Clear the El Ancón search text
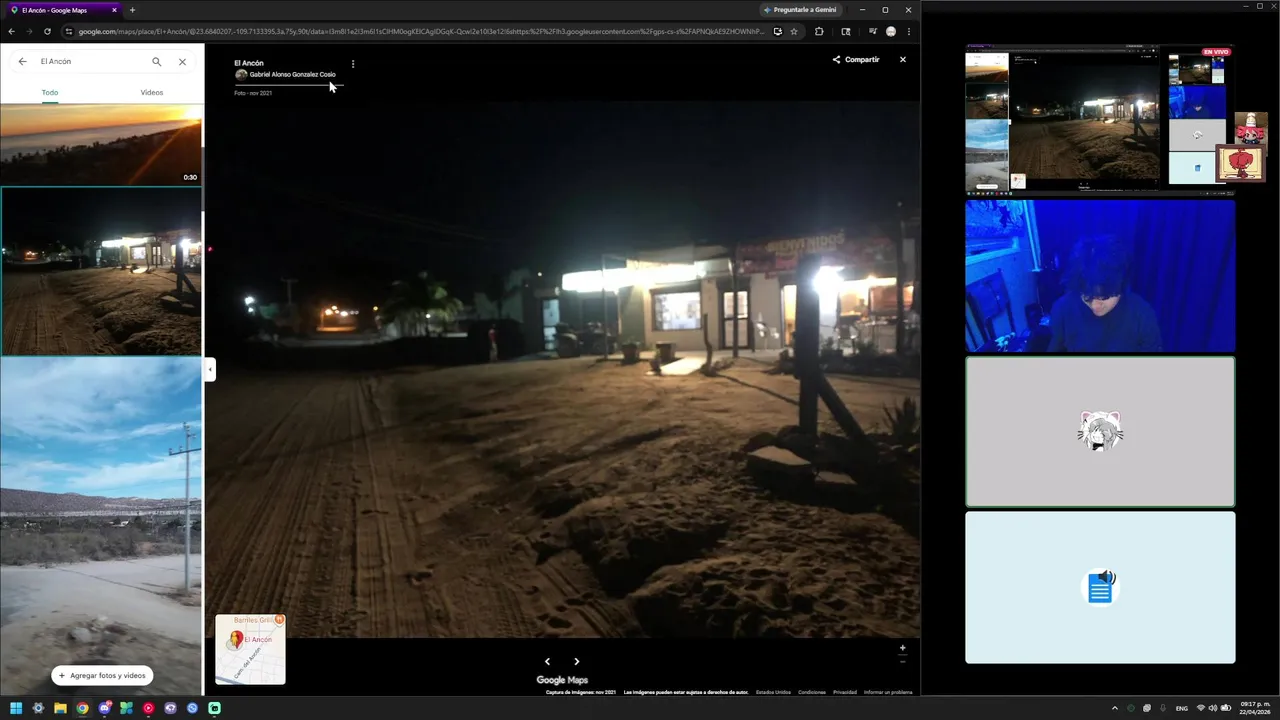This screenshot has height=720, width=1280. point(182,62)
